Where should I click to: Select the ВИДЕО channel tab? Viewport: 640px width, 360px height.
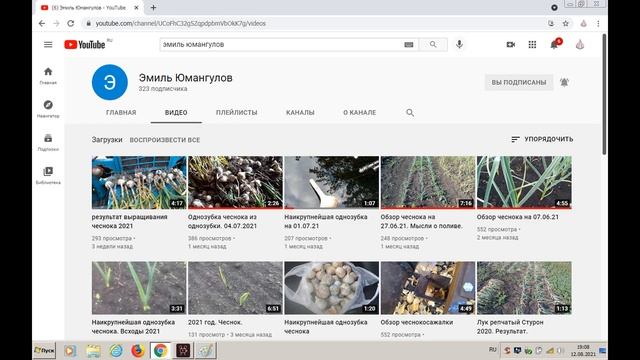click(x=176, y=113)
